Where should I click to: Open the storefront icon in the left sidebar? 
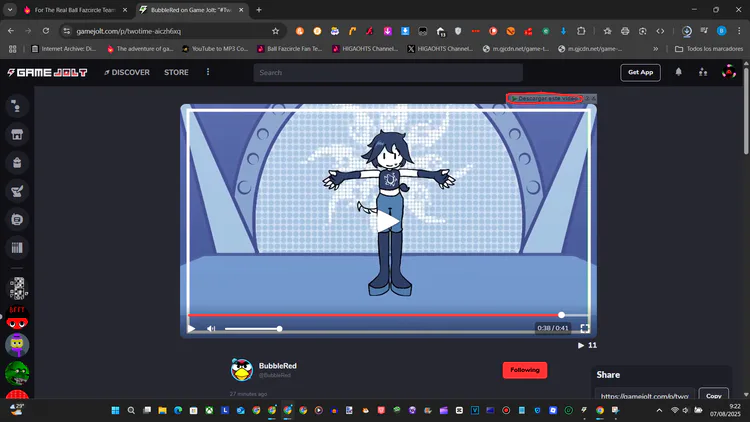[x=17, y=134]
